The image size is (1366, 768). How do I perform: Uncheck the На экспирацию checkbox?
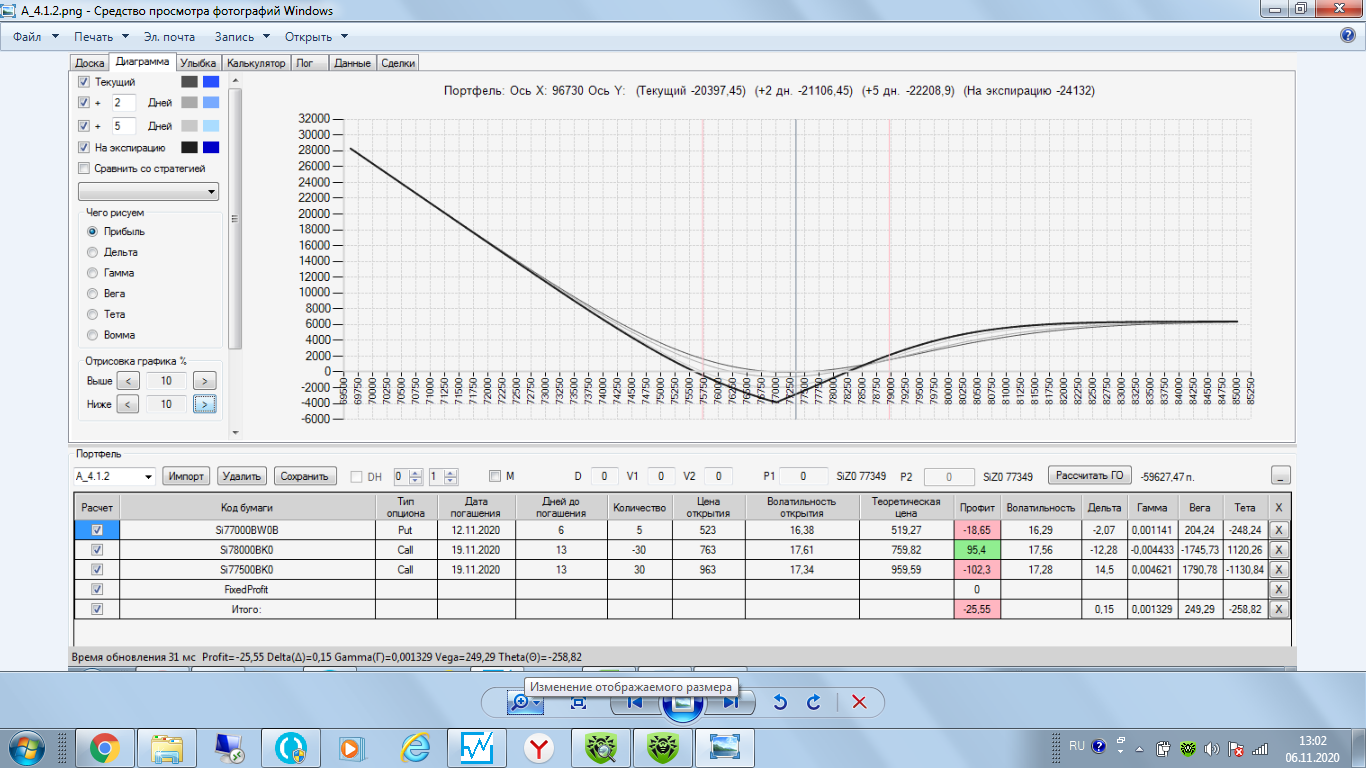click(x=84, y=147)
